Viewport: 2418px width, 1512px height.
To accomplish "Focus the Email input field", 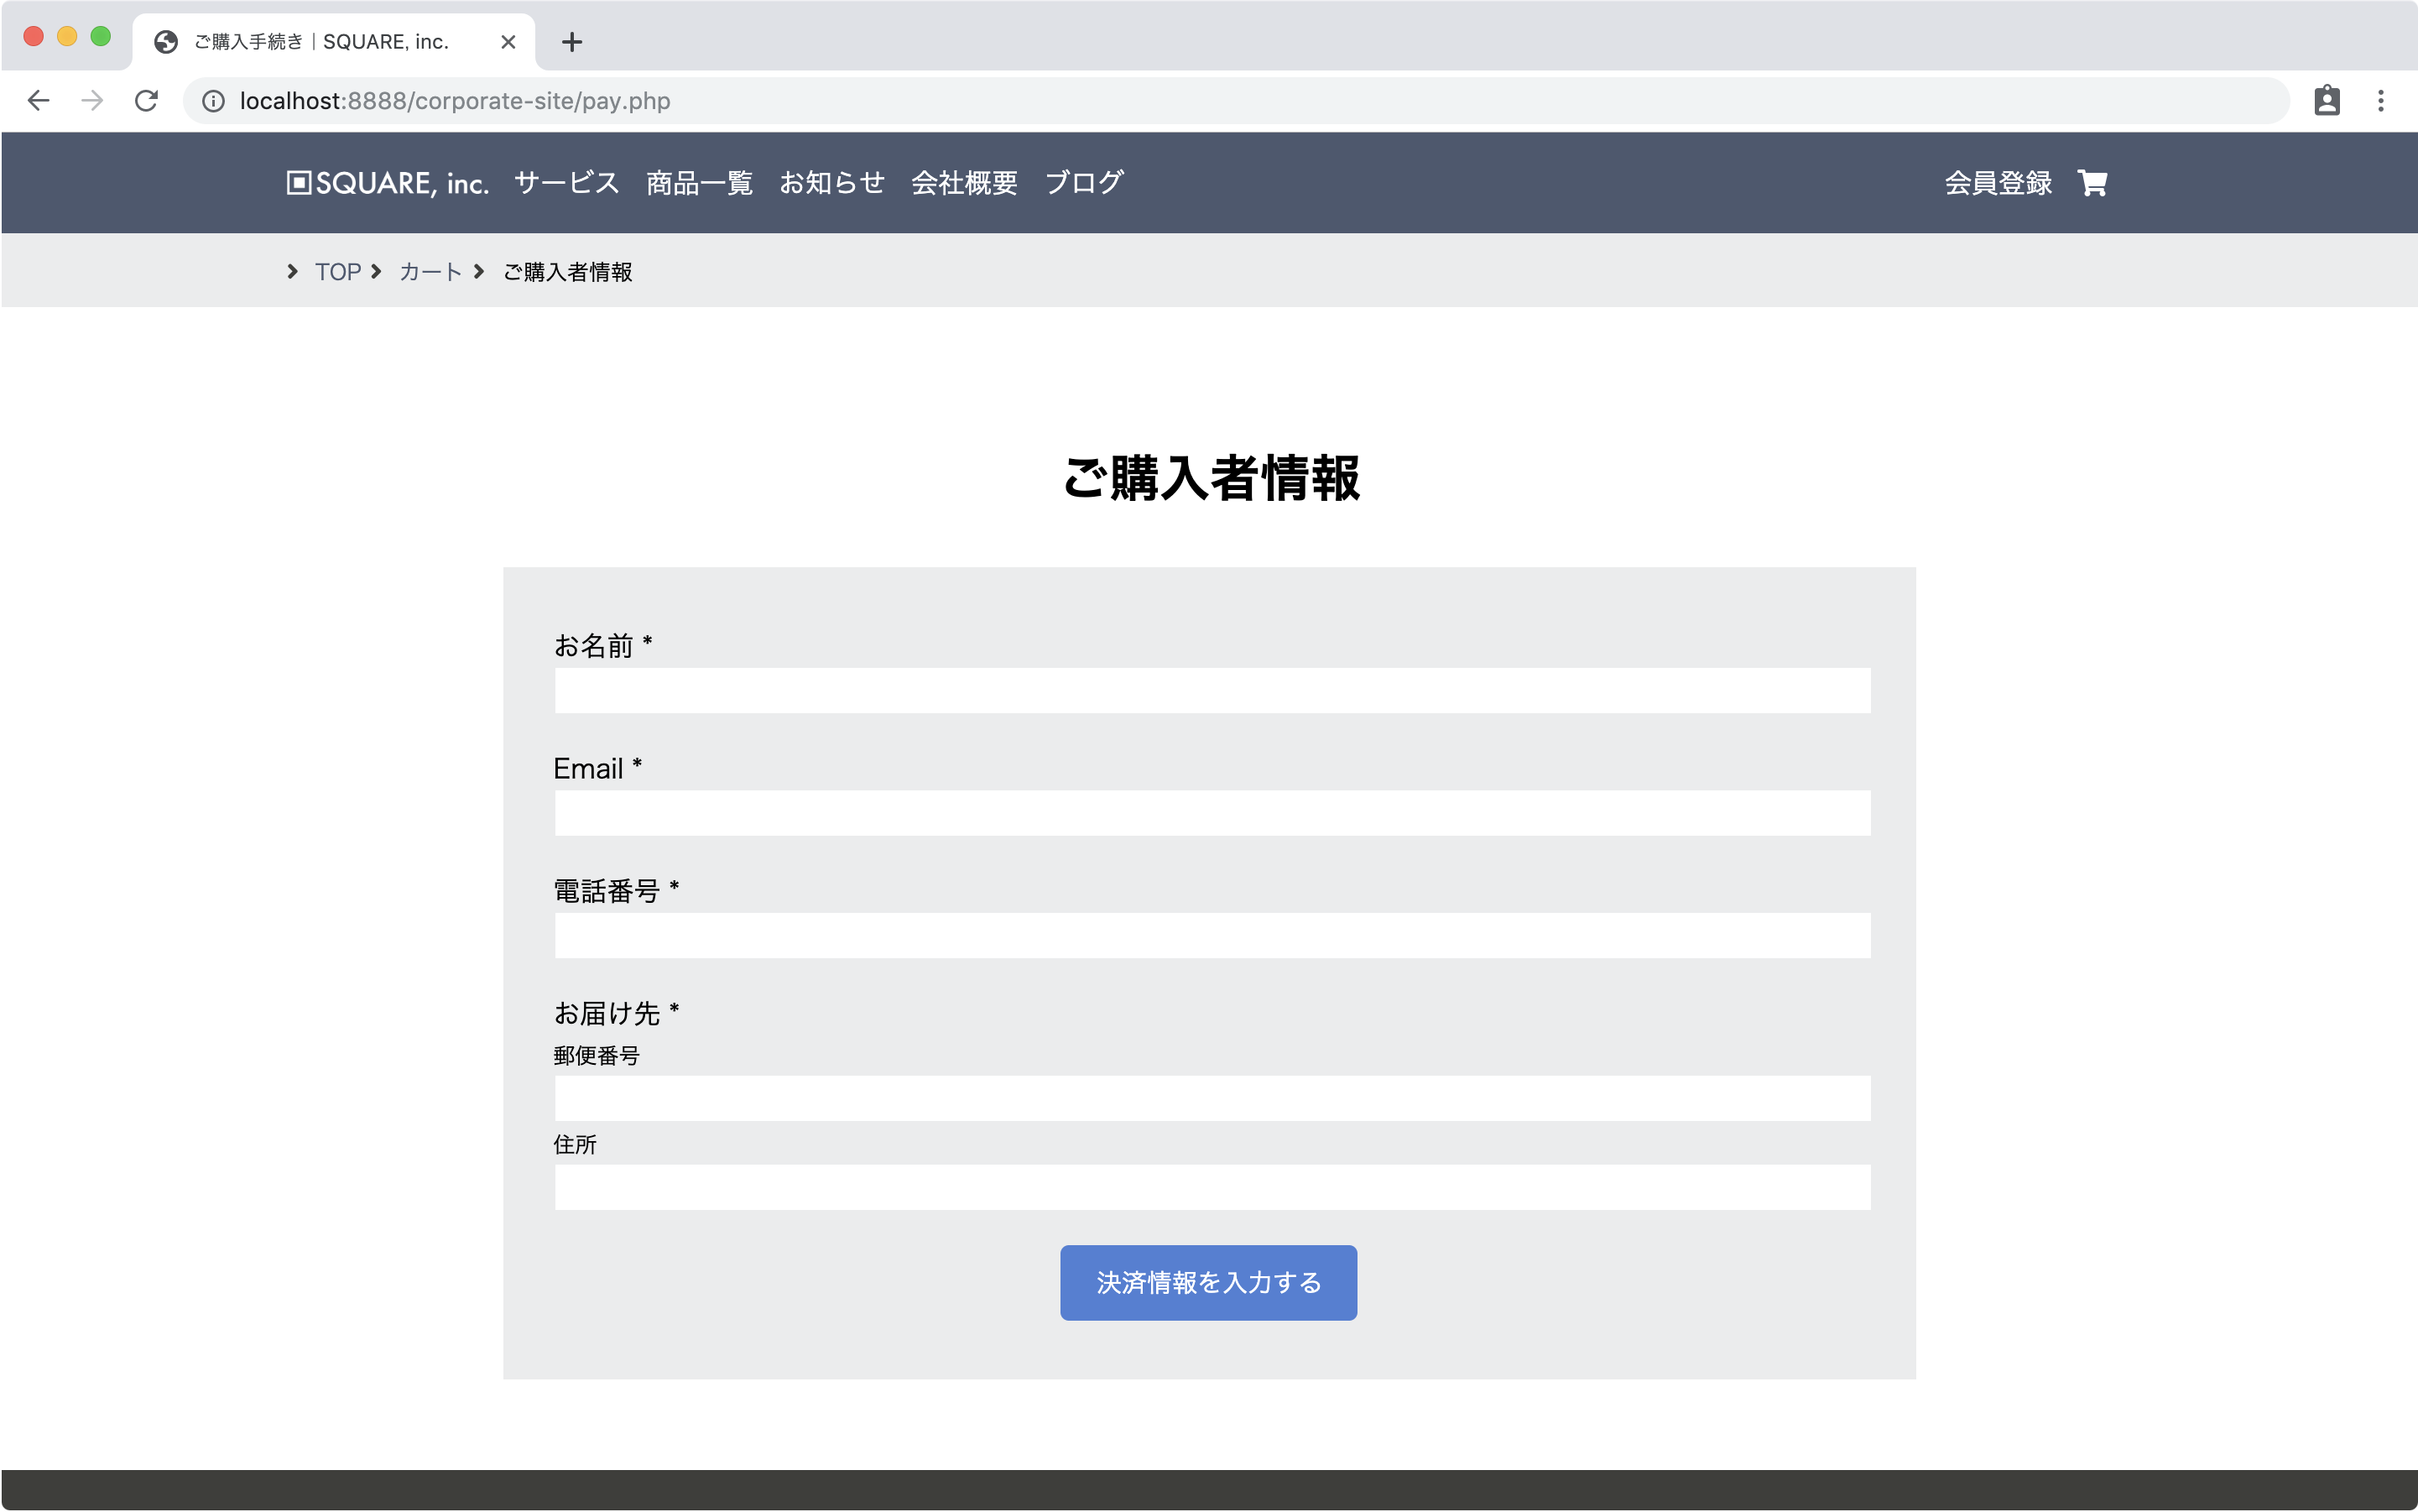I will pyautogui.click(x=1212, y=813).
